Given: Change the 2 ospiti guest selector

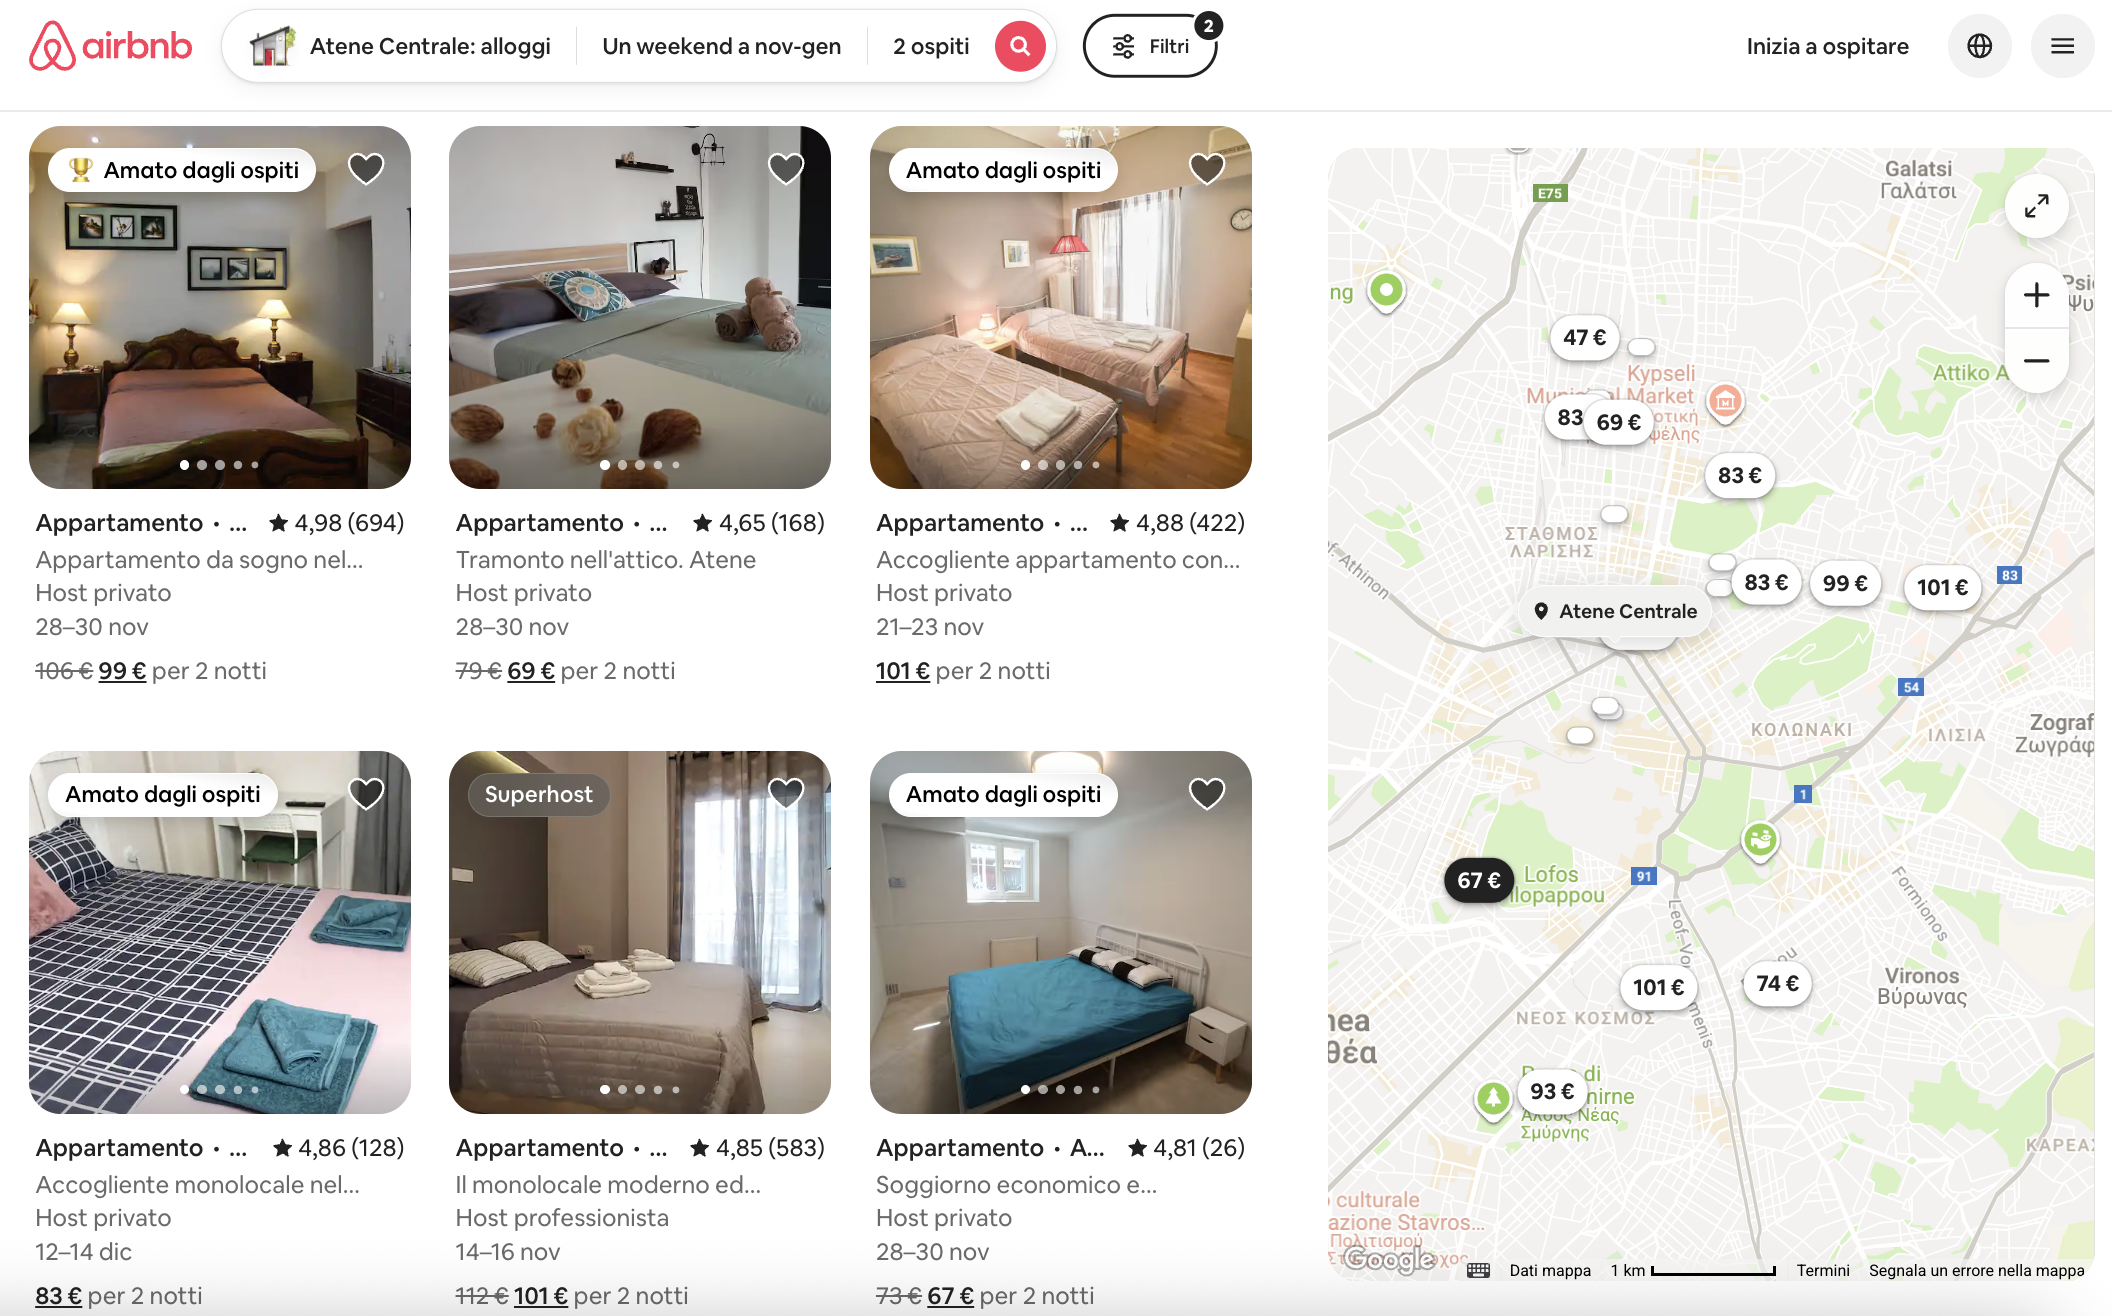Looking at the screenshot, I should (x=931, y=46).
